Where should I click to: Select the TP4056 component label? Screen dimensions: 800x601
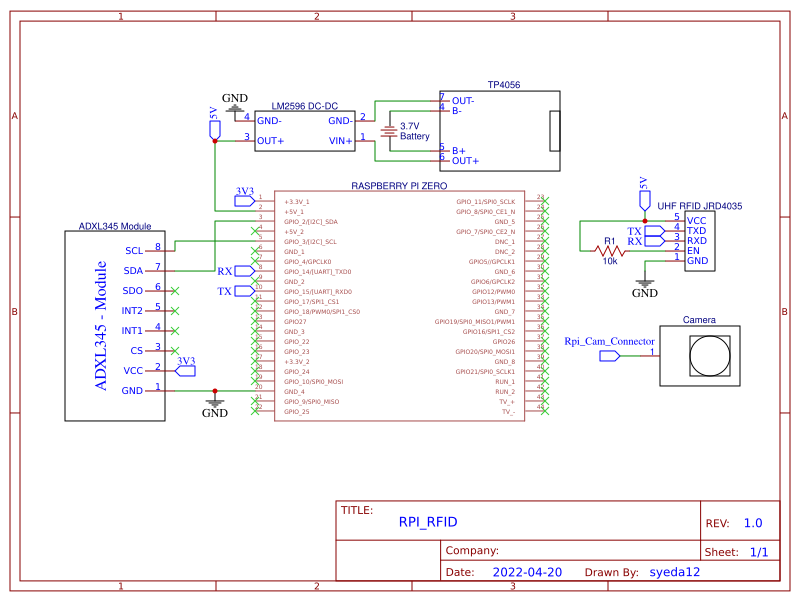[x=504, y=86]
